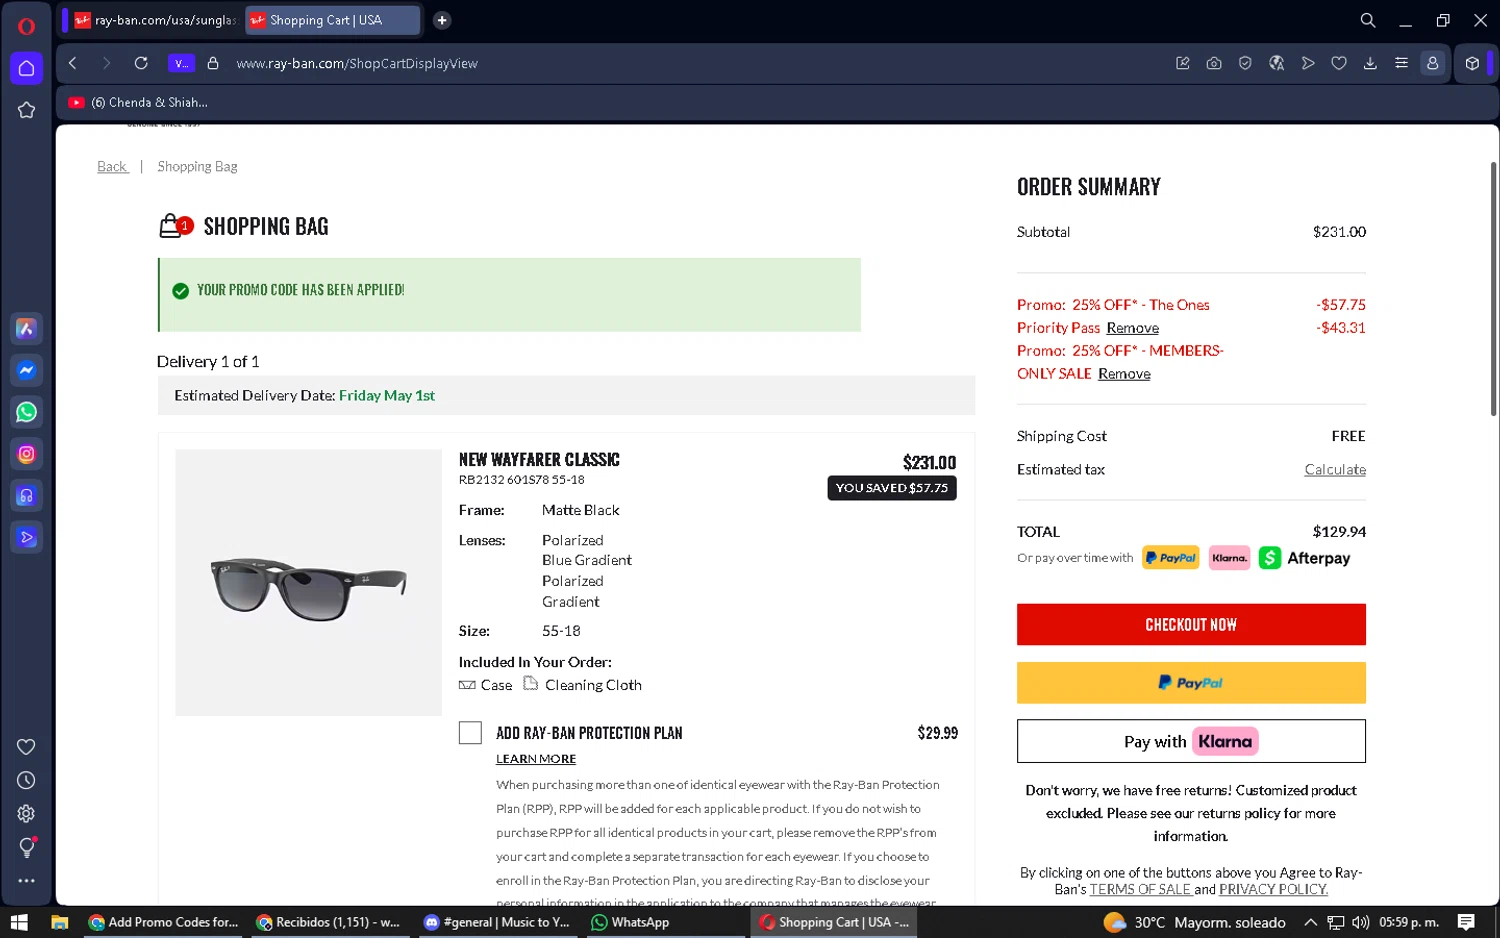The height and width of the screenshot is (938, 1500).
Task: Open Aria AI icon in sidebar
Action: point(26,329)
